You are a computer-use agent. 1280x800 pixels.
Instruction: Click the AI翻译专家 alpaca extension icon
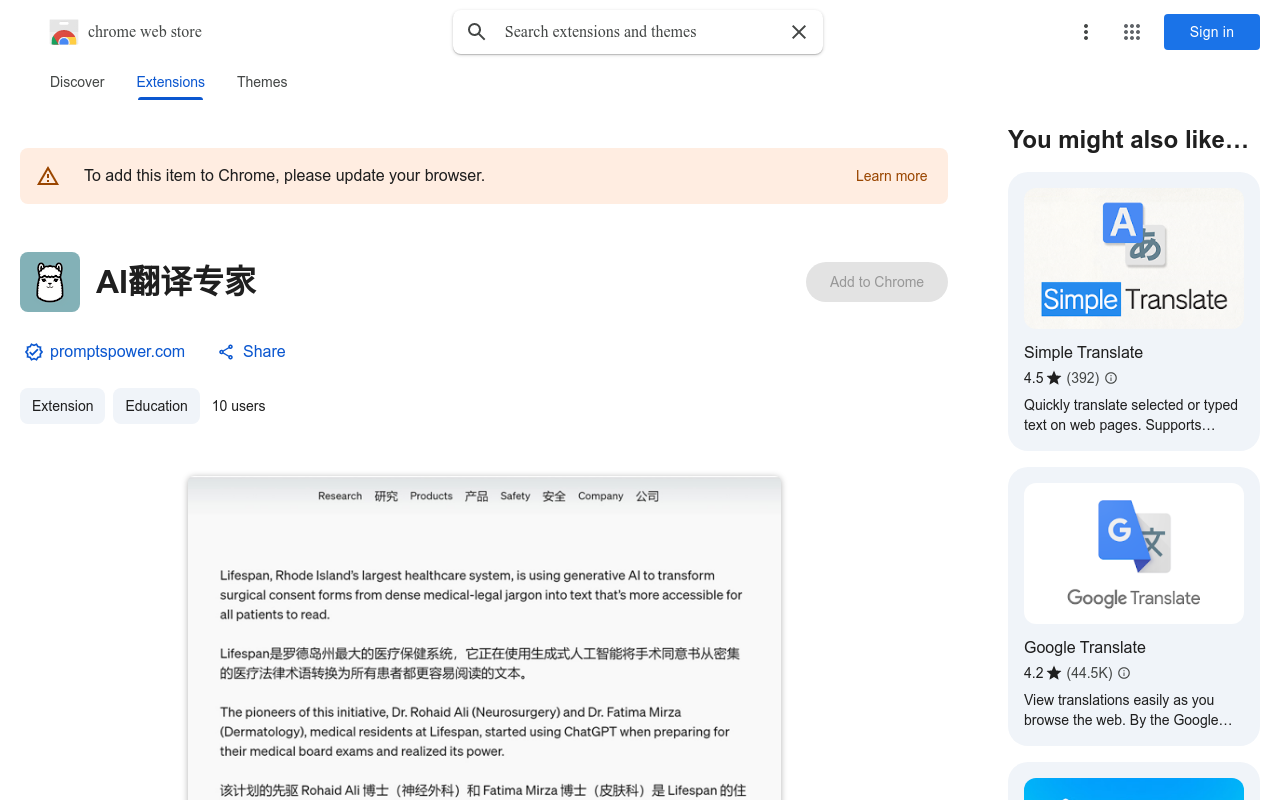50,282
